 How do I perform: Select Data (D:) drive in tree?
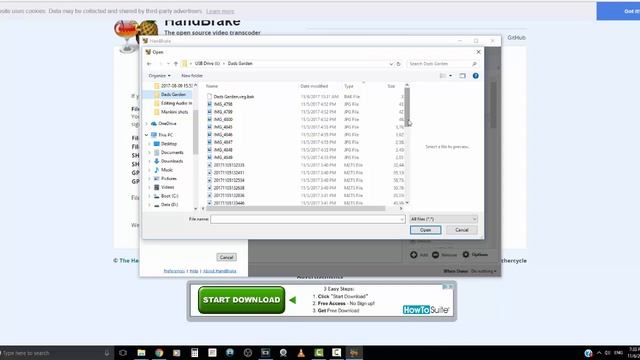click(x=169, y=205)
